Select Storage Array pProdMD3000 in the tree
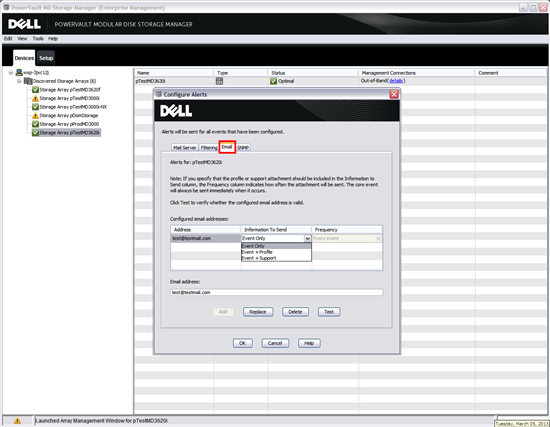The height and width of the screenshot is (427, 550). 69,124
